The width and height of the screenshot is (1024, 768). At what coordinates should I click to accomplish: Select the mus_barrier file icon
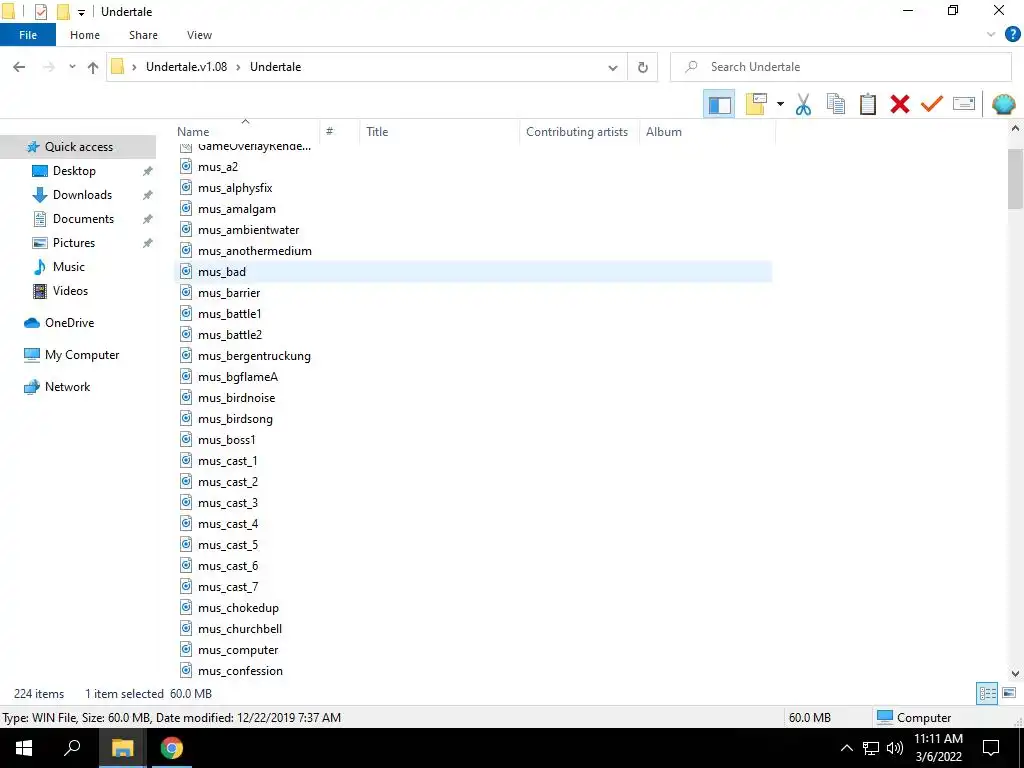186,293
